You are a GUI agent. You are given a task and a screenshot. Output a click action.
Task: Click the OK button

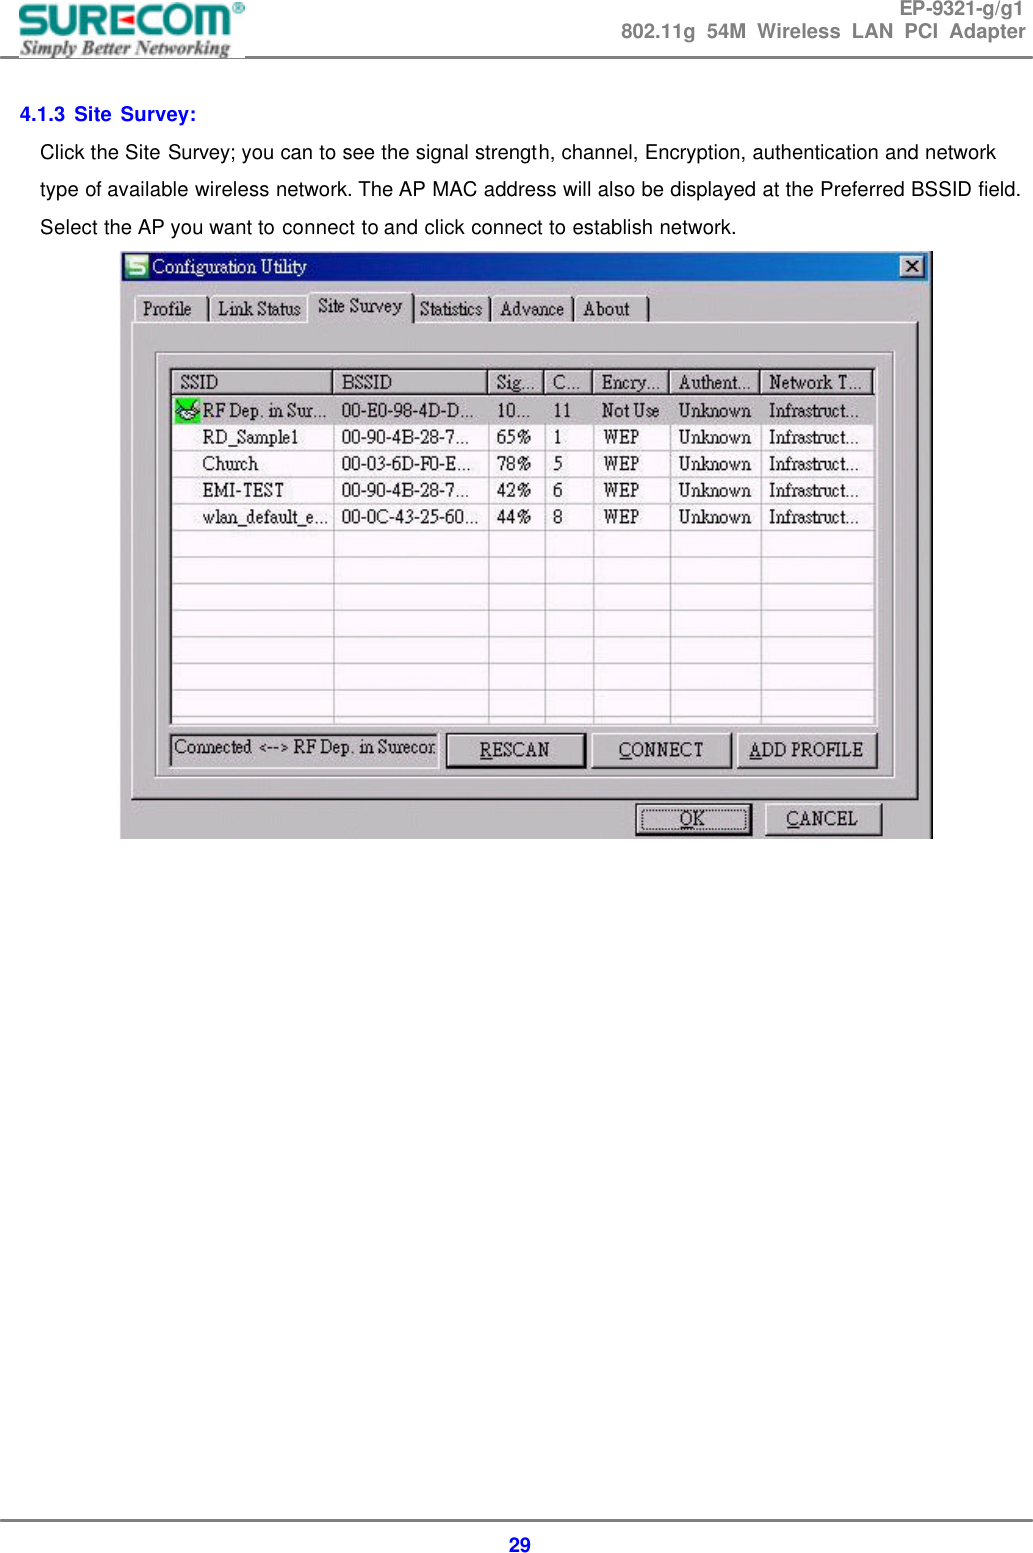(x=692, y=818)
